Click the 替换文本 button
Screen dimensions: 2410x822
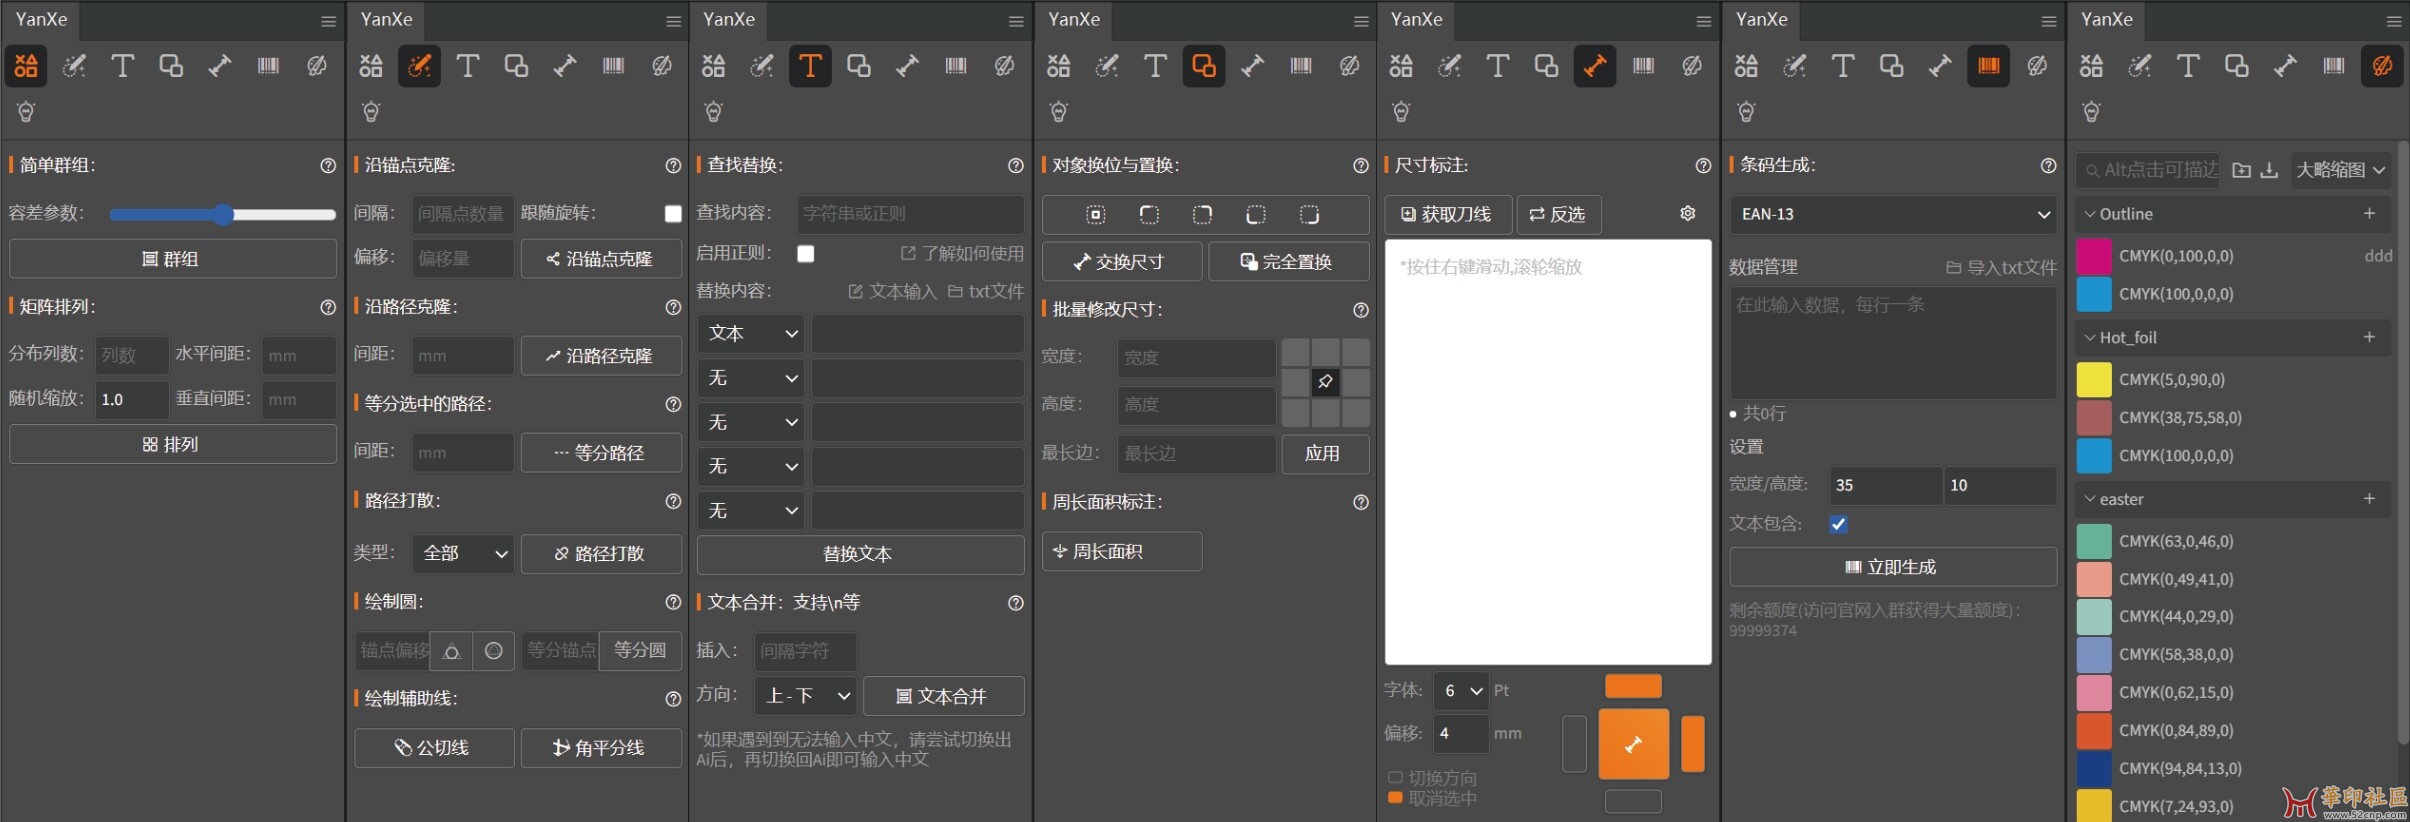click(860, 554)
